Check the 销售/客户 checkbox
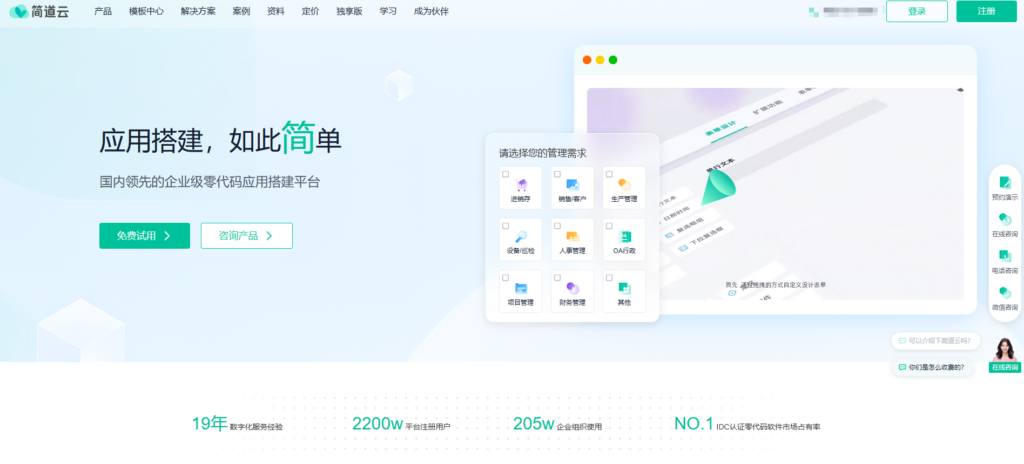 (557, 174)
